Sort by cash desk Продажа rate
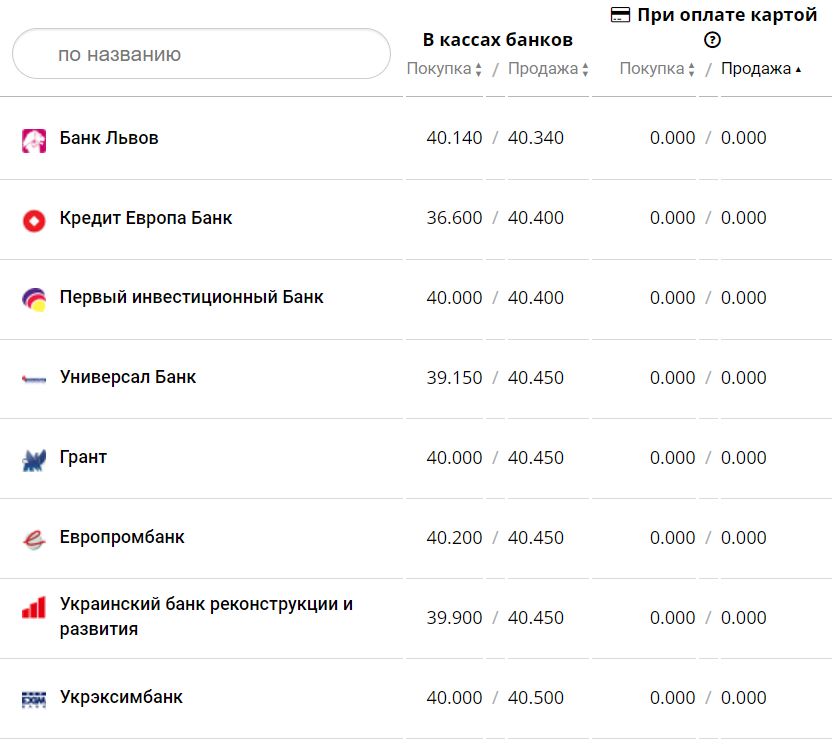This screenshot has width=835, height=744. coord(548,70)
